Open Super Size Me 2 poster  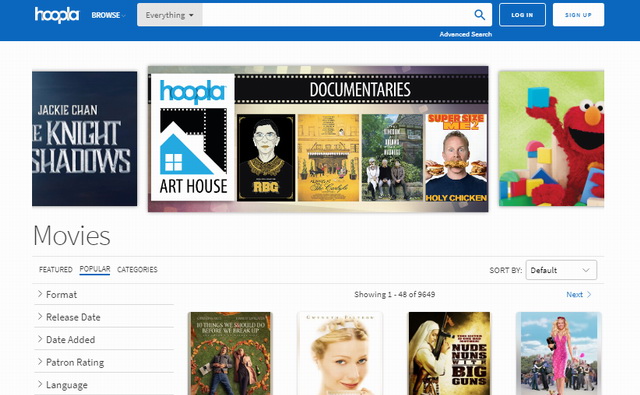(456, 158)
